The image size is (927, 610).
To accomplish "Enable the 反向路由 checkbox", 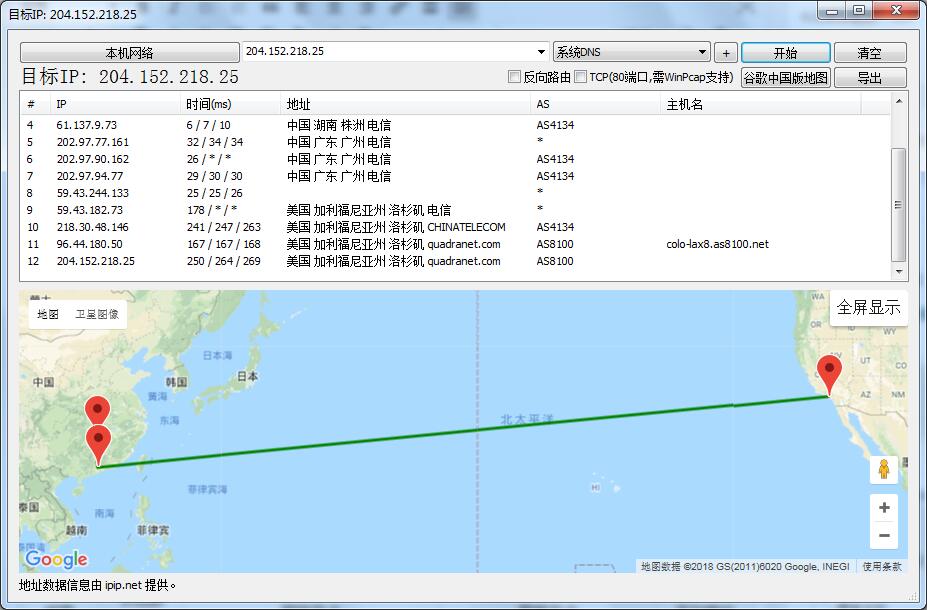I will [515, 77].
